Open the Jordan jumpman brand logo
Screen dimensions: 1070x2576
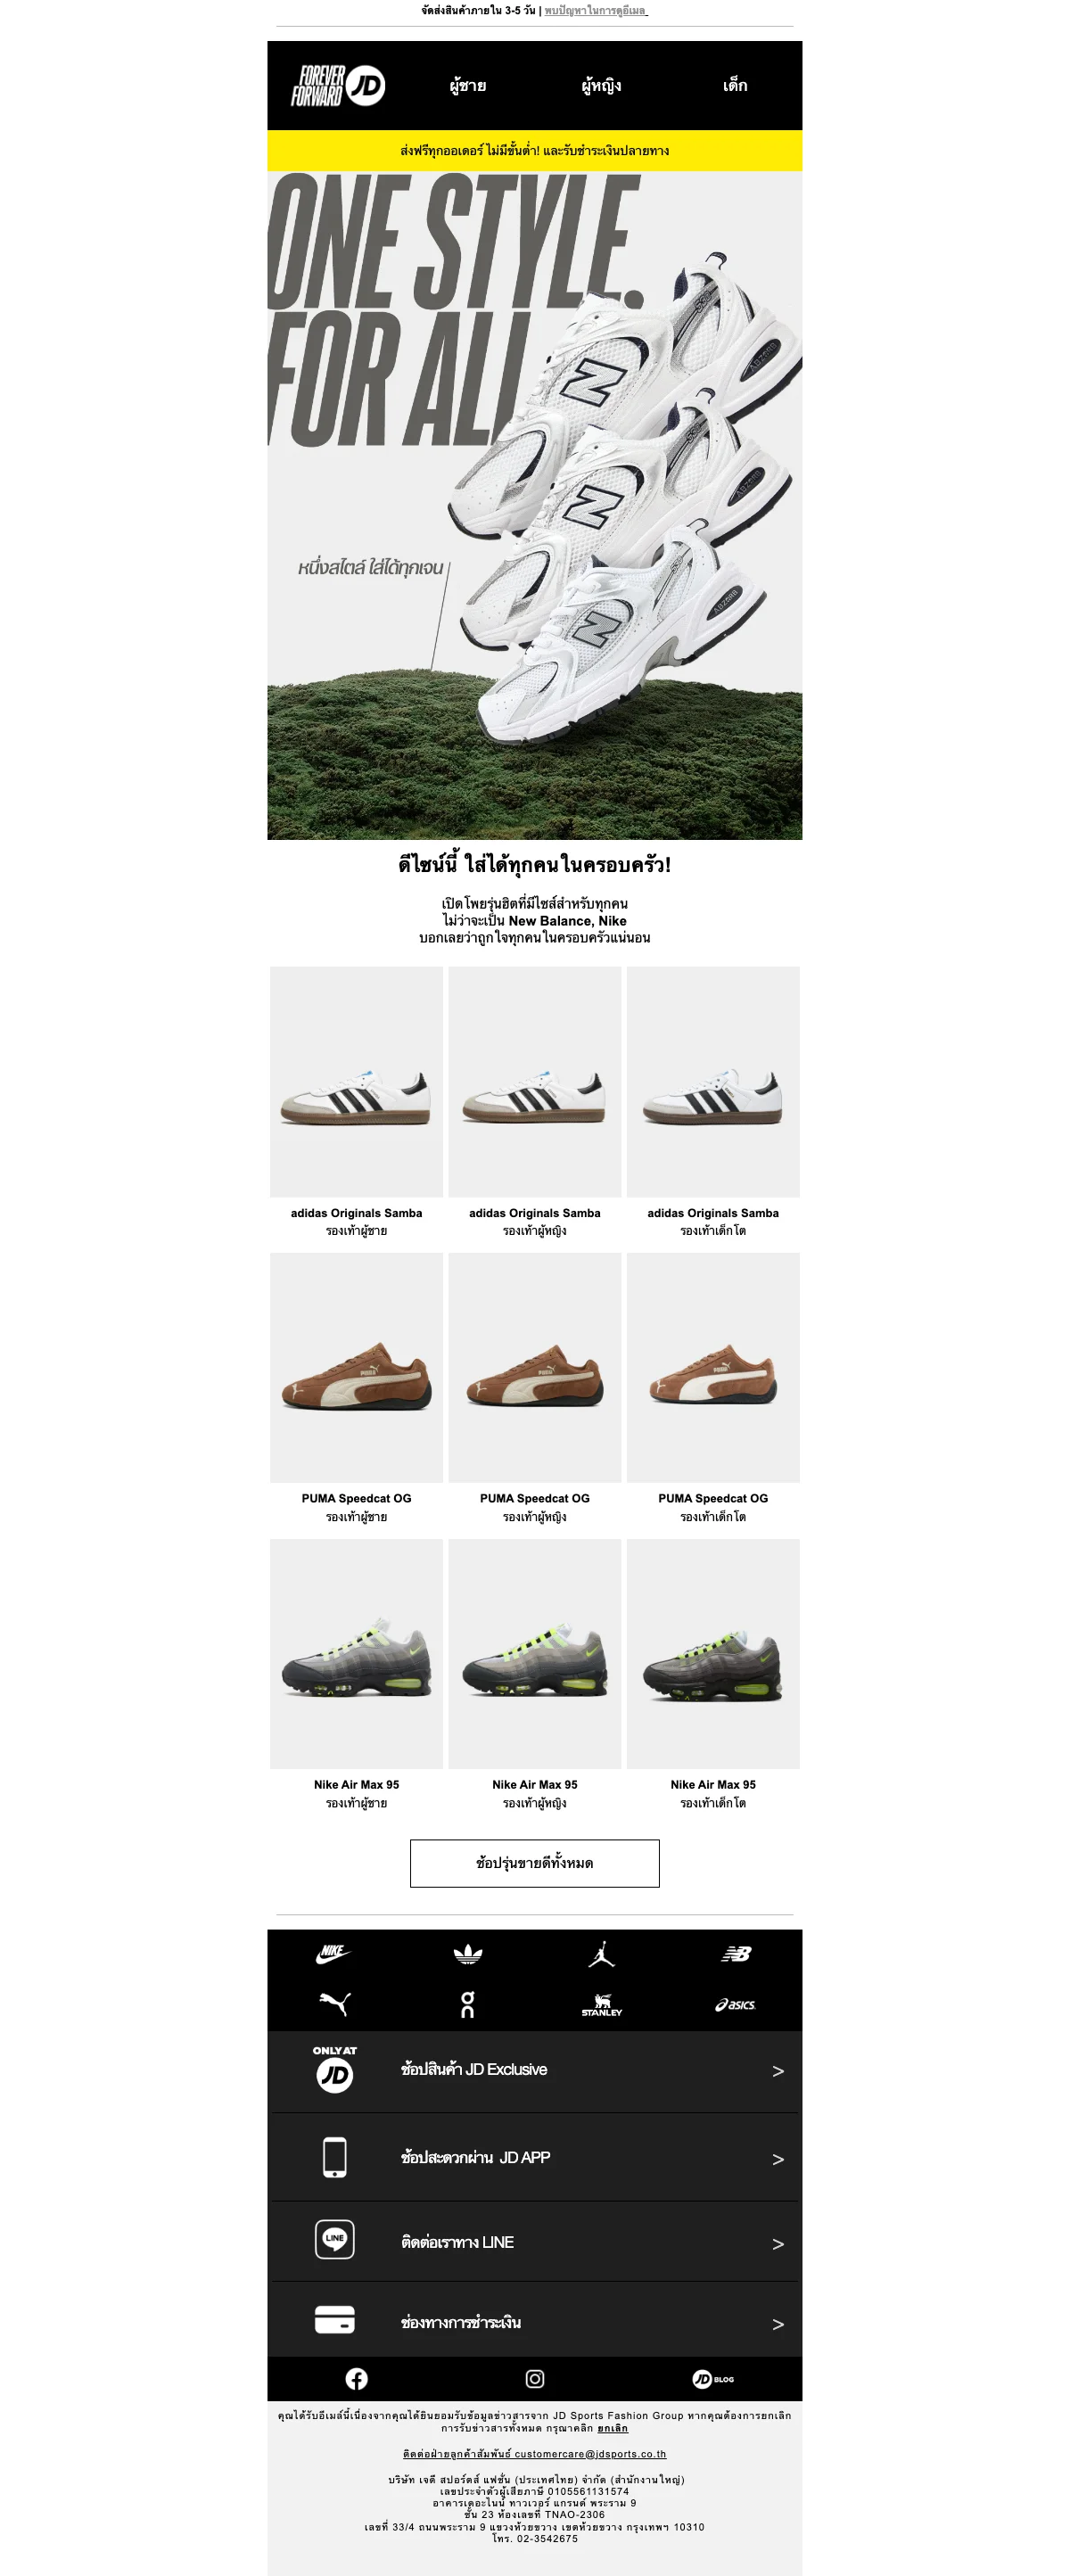[602, 1954]
